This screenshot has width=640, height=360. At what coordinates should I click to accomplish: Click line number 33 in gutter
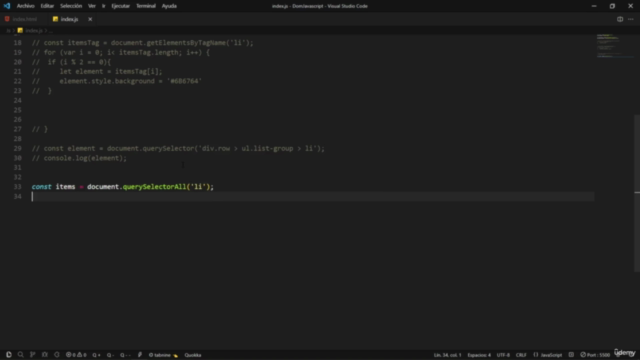[18, 187]
